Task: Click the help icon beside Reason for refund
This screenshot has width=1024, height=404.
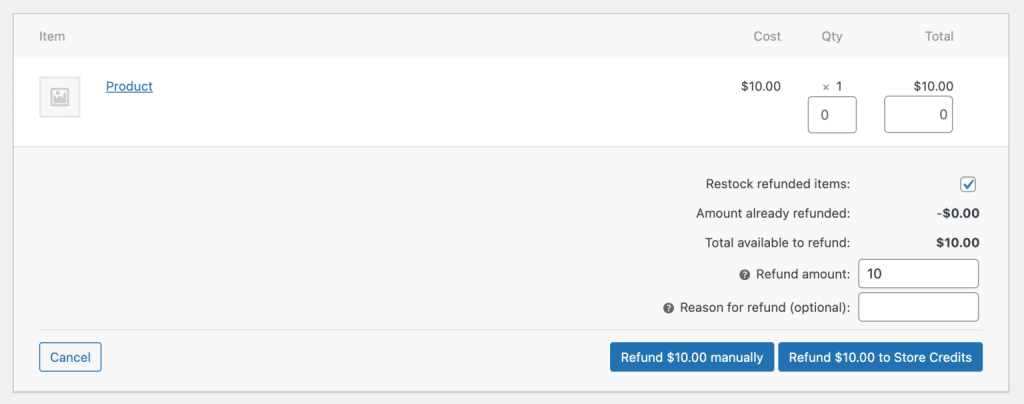Action: click(668, 308)
